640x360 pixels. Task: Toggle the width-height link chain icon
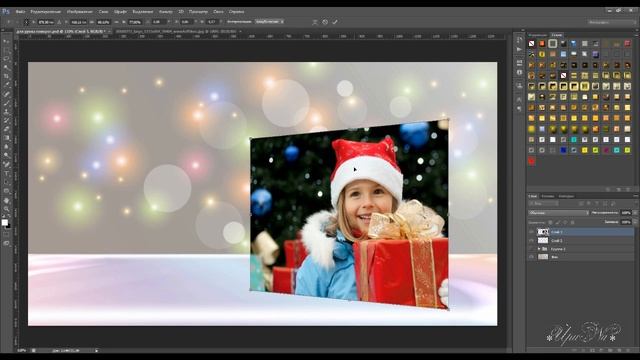click(116, 22)
